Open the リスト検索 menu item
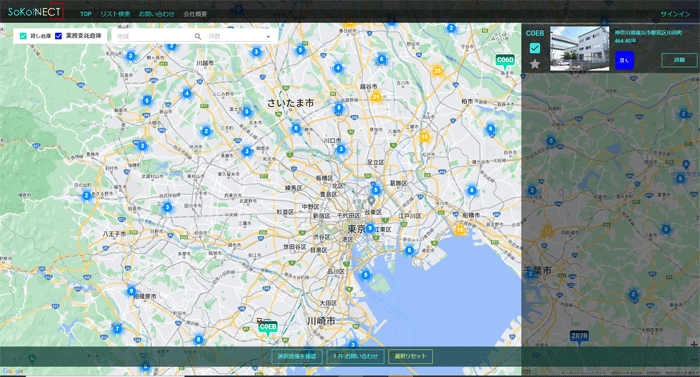This screenshot has width=700, height=377. (x=115, y=14)
